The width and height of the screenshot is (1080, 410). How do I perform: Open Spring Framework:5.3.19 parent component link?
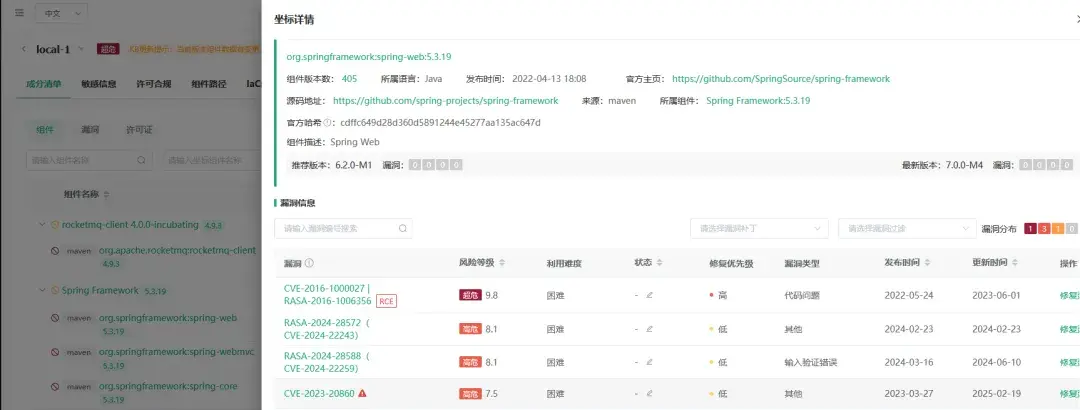(758, 101)
